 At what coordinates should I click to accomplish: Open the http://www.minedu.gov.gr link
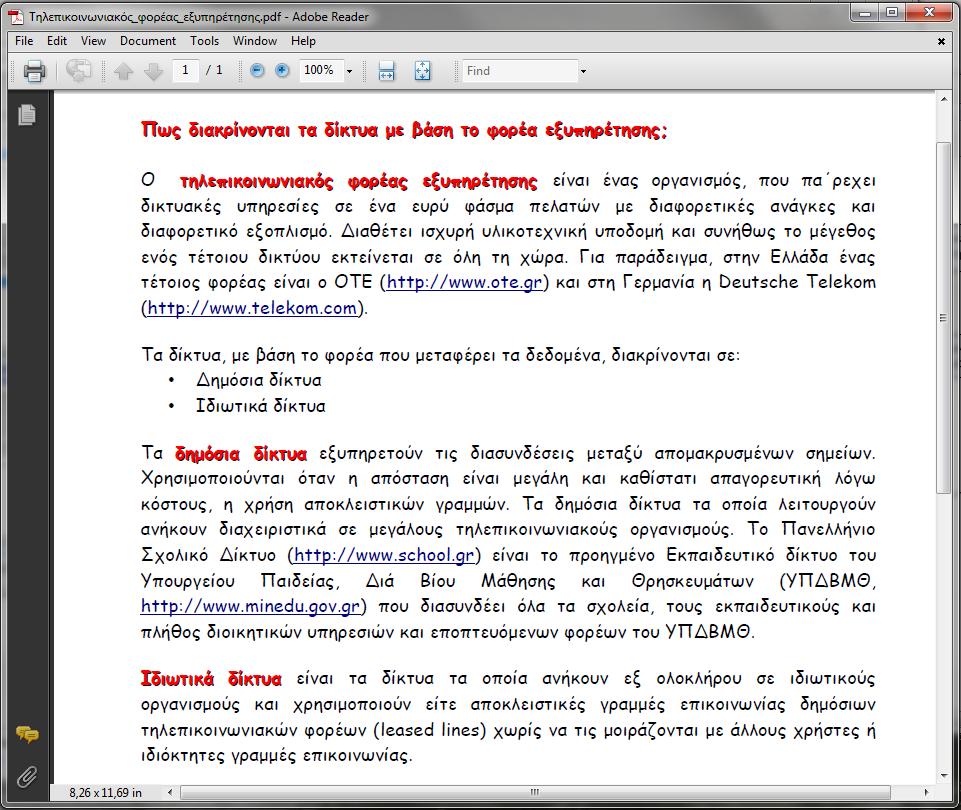click(250, 607)
